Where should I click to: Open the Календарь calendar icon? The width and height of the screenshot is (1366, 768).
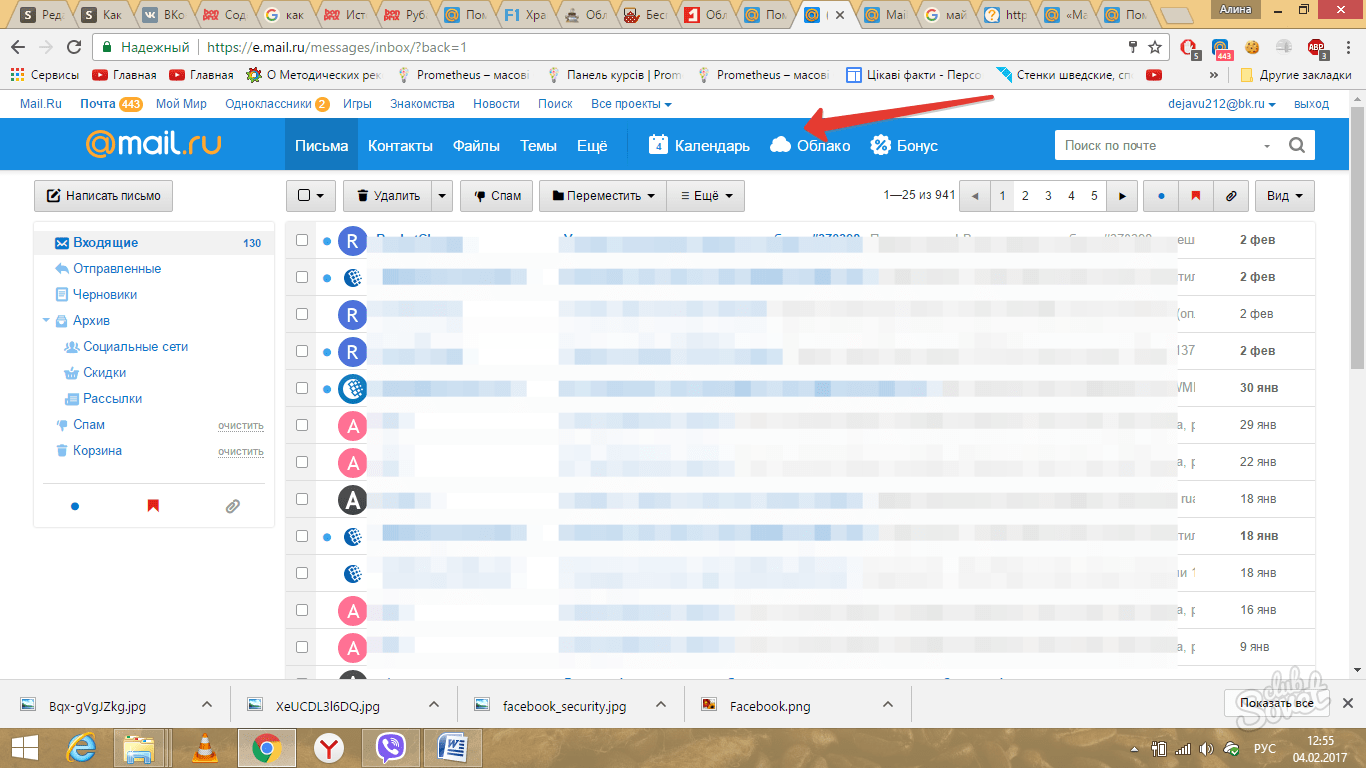point(658,145)
